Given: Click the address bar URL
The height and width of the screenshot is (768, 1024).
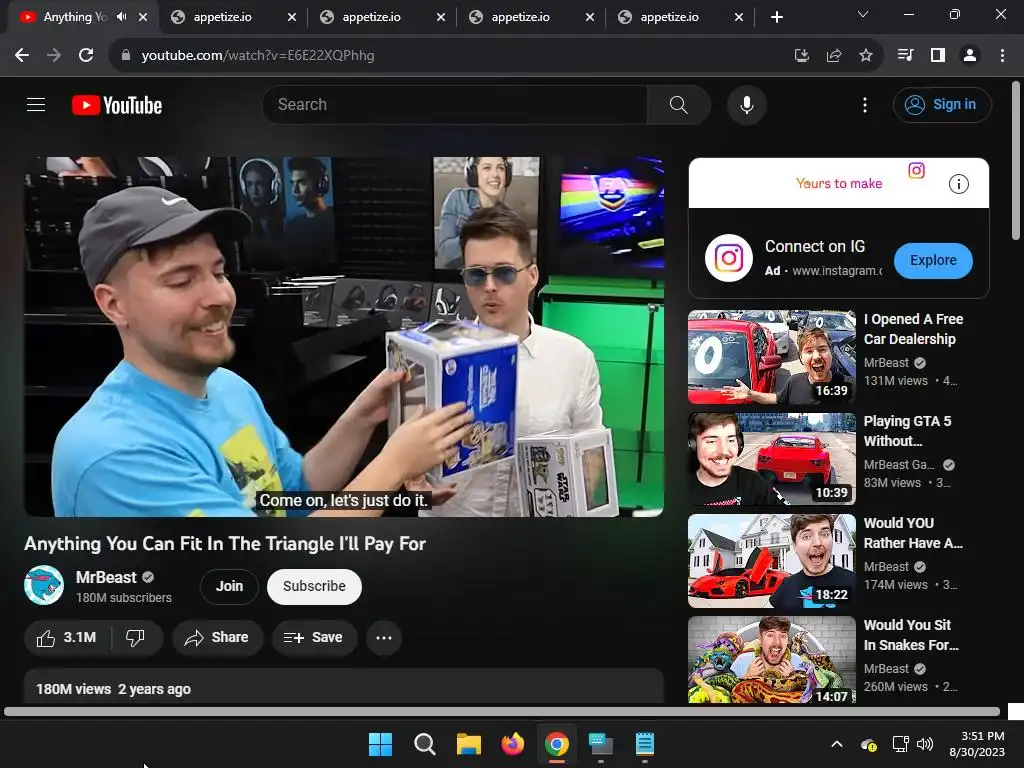Looking at the screenshot, I should click(258, 56).
